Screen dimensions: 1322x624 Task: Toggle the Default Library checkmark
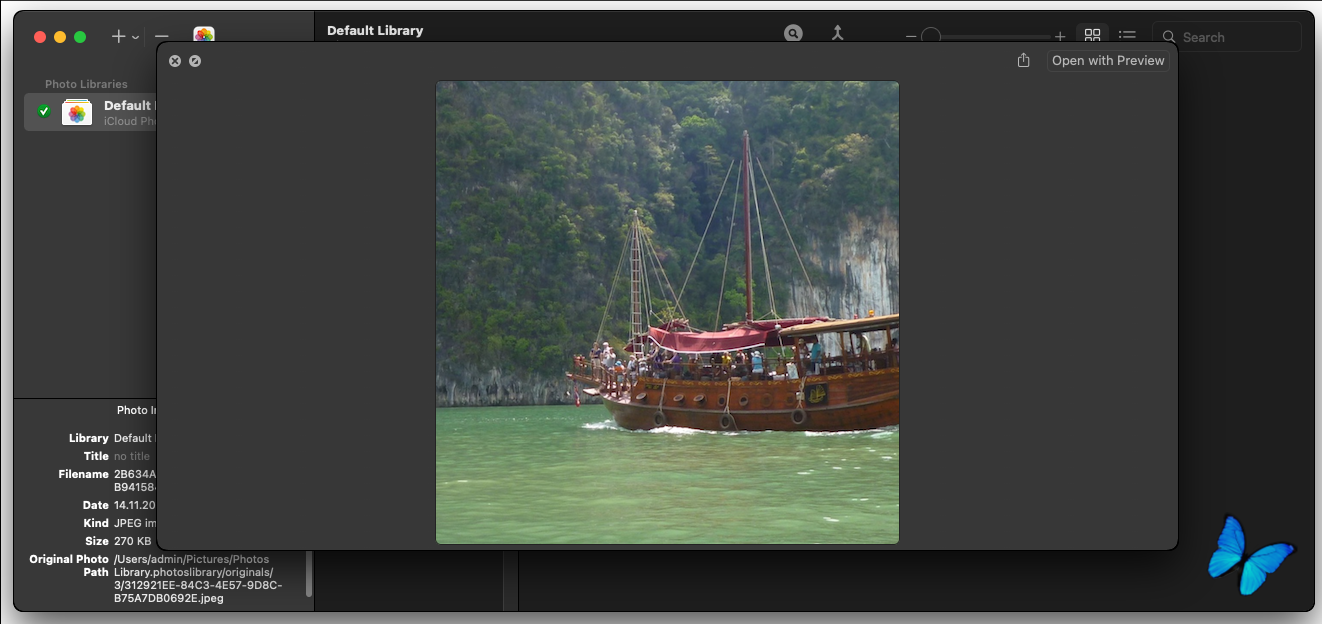coord(43,111)
